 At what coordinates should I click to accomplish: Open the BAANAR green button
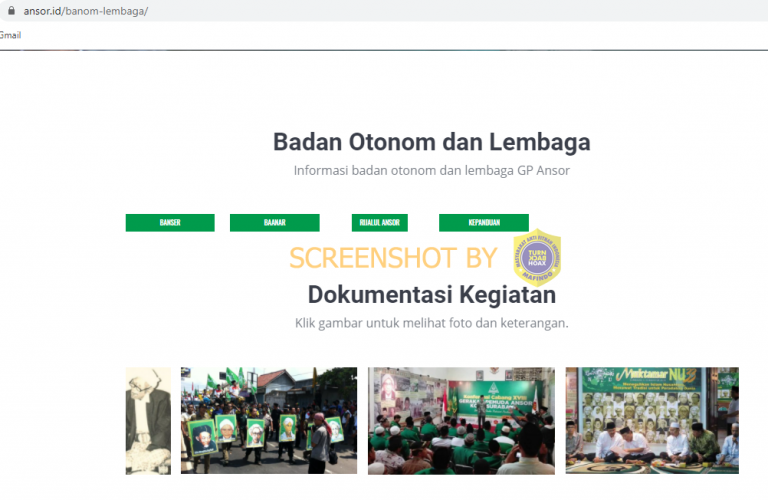tap(275, 222)
